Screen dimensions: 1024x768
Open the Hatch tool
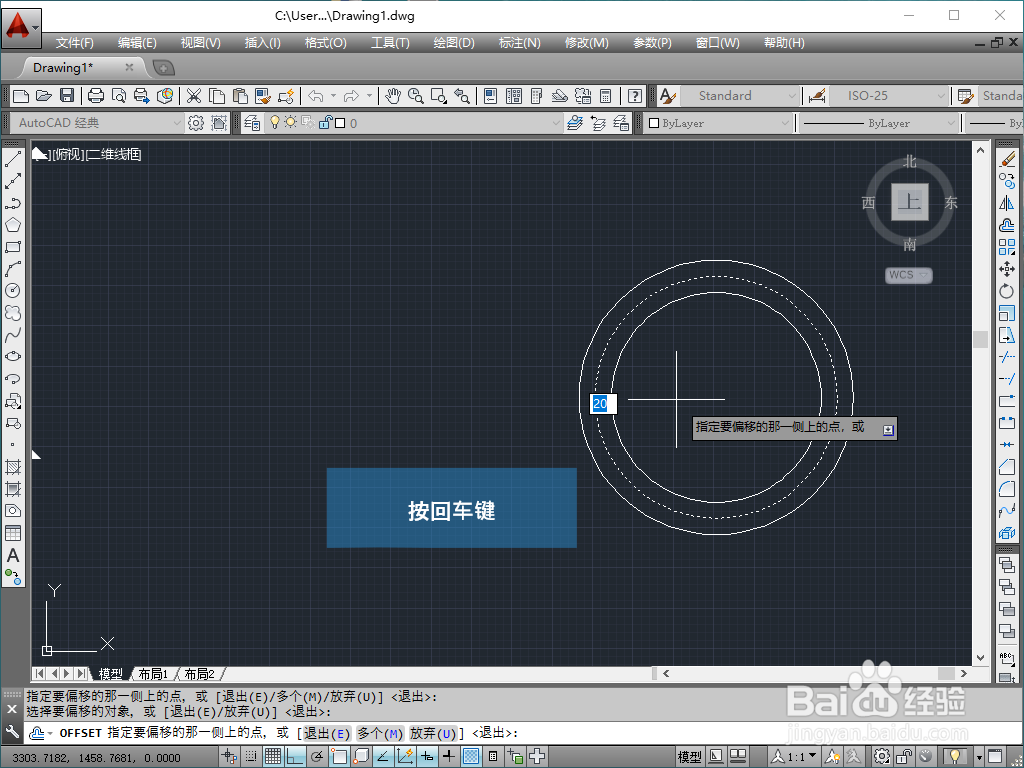(13, 466)
